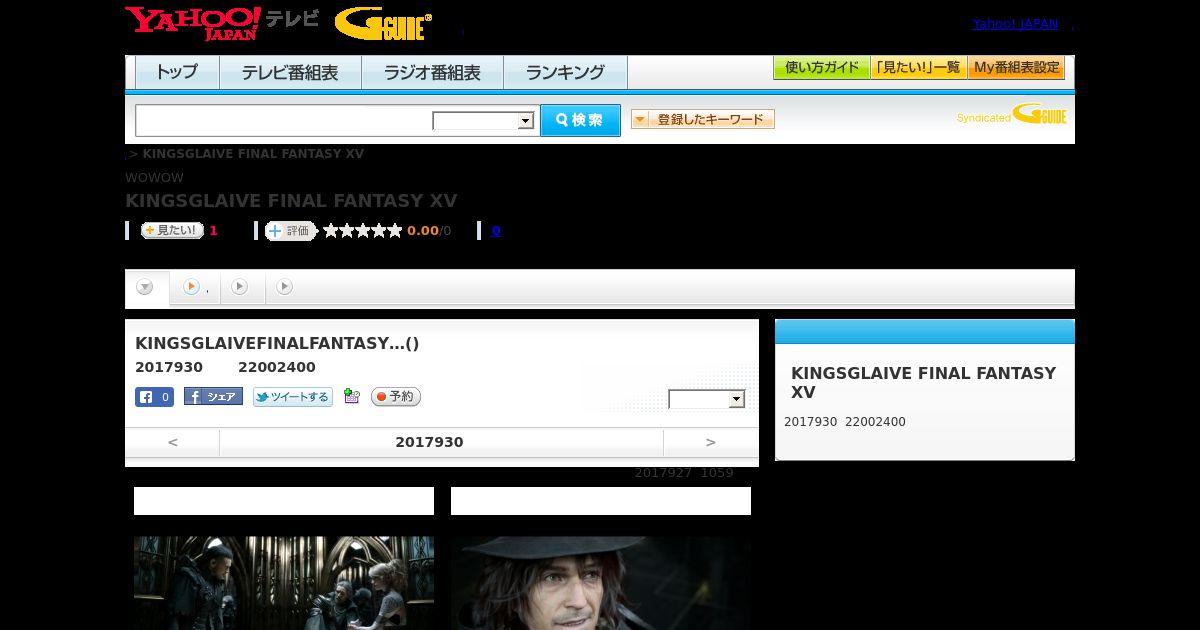Open the テレビ番組表 tab
The image size is (1200, 630).
[290, 72]
